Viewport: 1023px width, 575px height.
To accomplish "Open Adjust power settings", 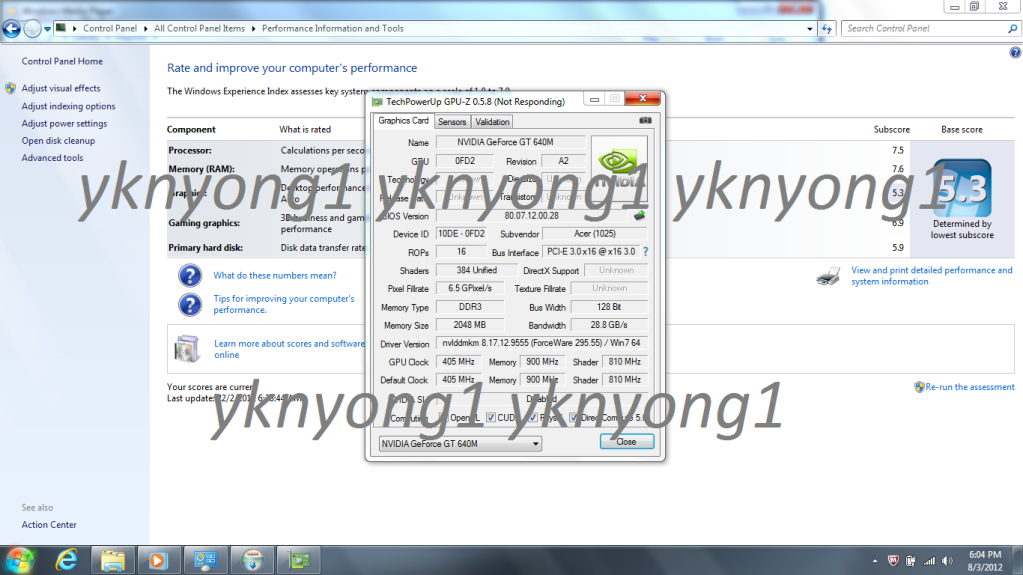I will (x=64, y=123).
